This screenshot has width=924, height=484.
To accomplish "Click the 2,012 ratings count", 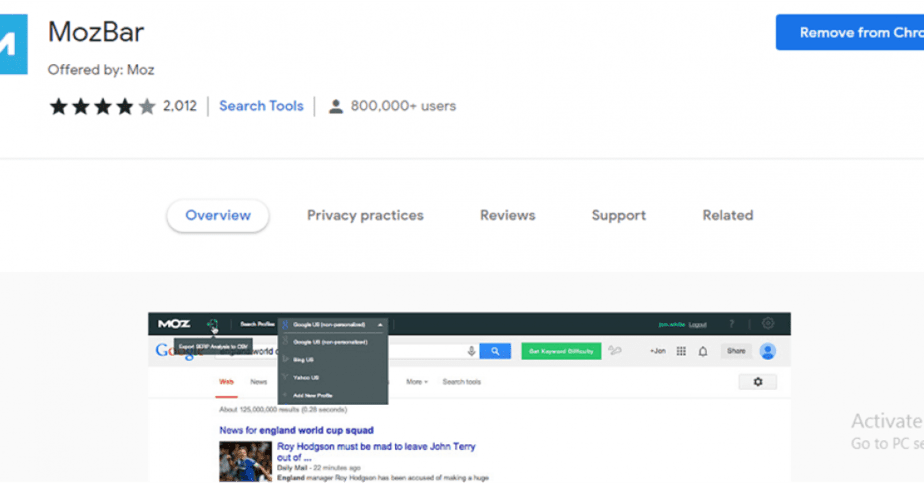I will (180, 106).
